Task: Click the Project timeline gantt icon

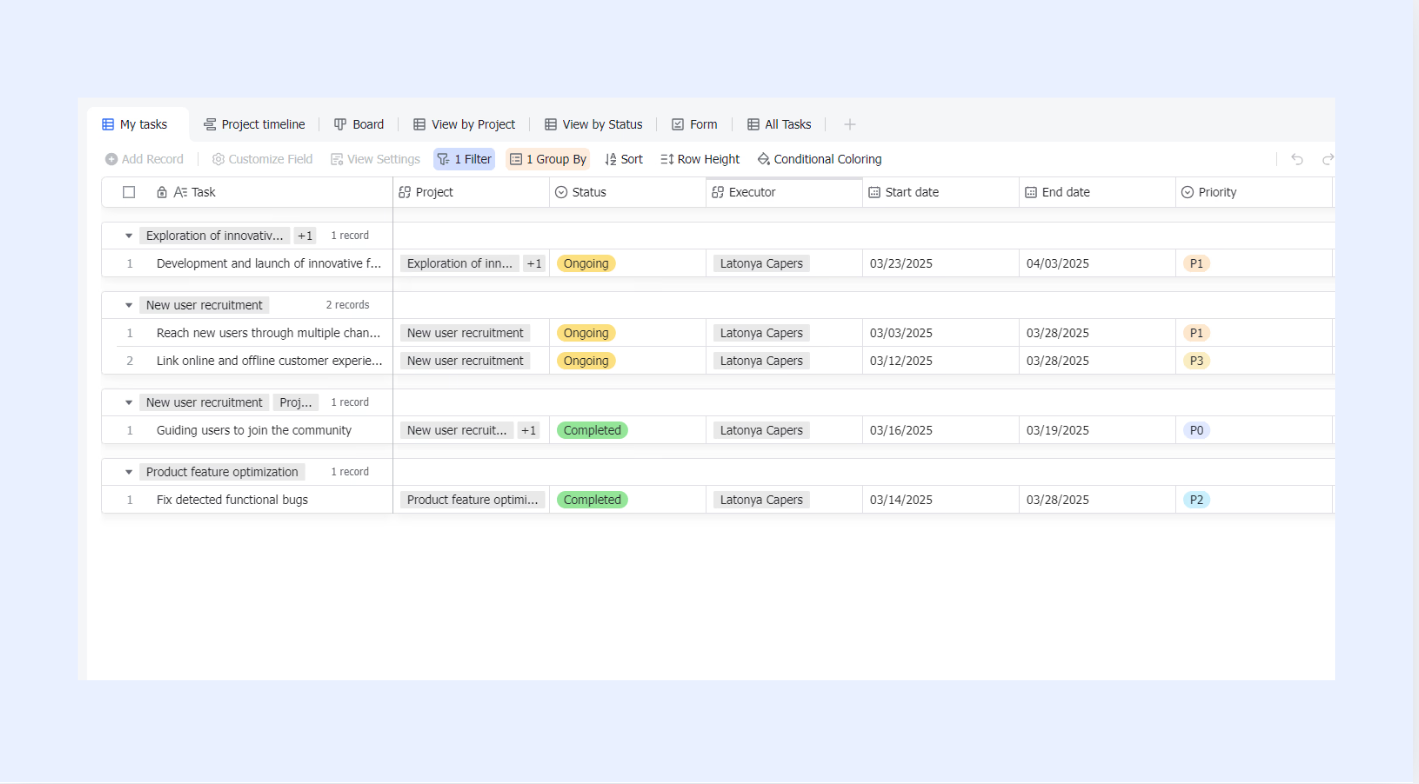Action: point(210,125)
